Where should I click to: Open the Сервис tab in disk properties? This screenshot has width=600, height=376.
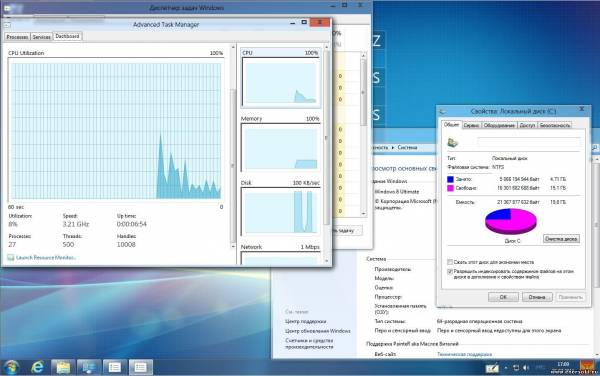pyautogui.click(x=471, y=125)
